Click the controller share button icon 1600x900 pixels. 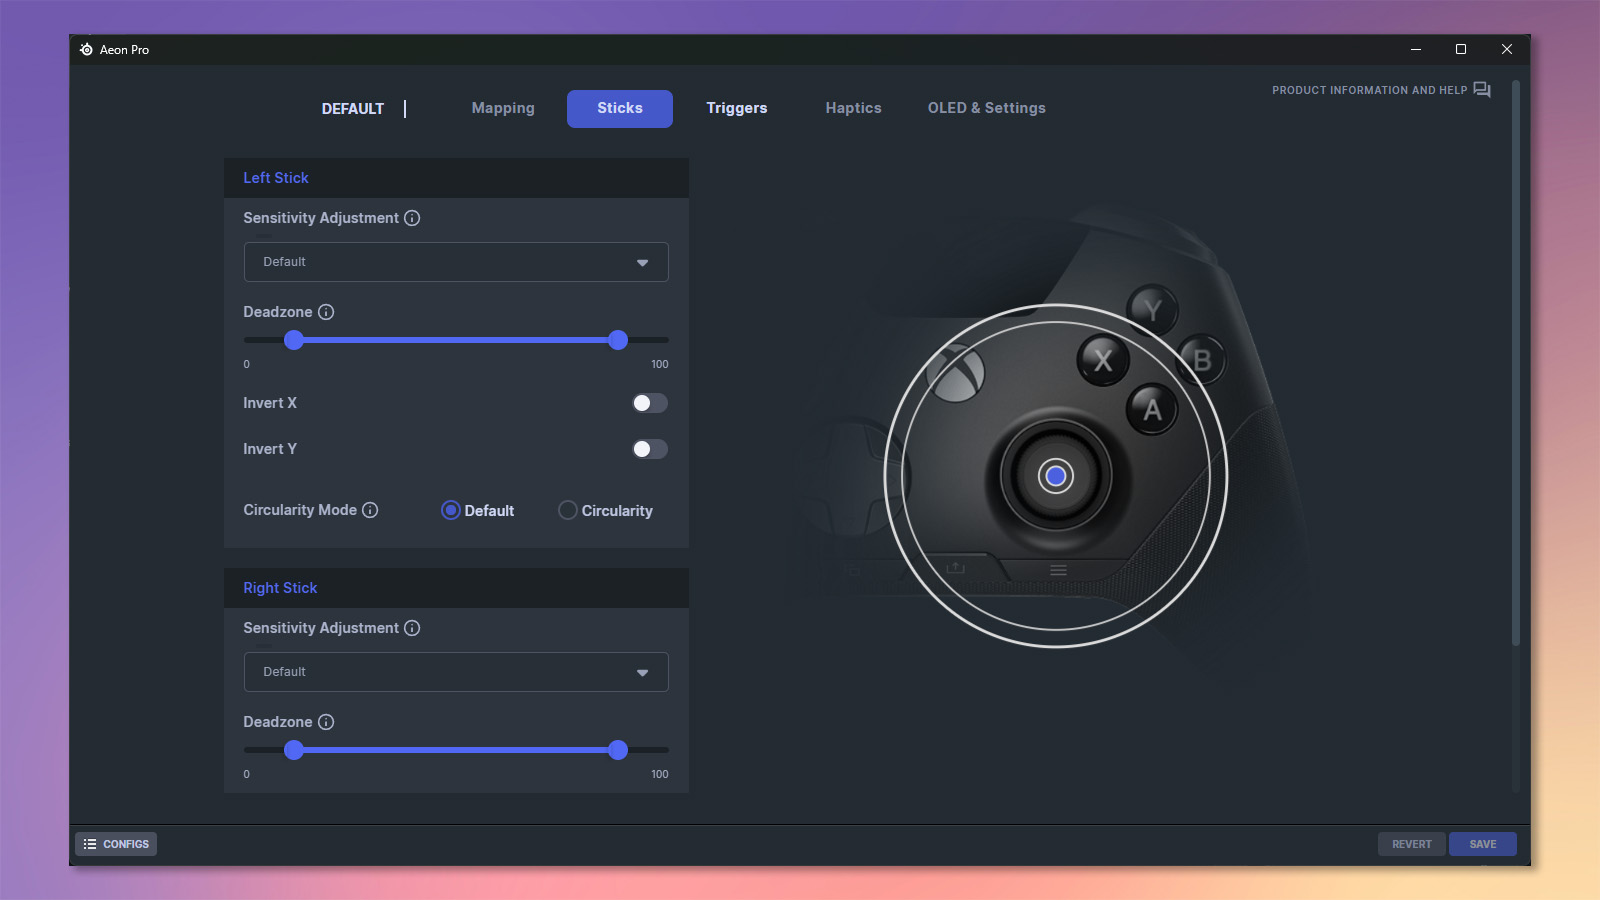(956, 568)
